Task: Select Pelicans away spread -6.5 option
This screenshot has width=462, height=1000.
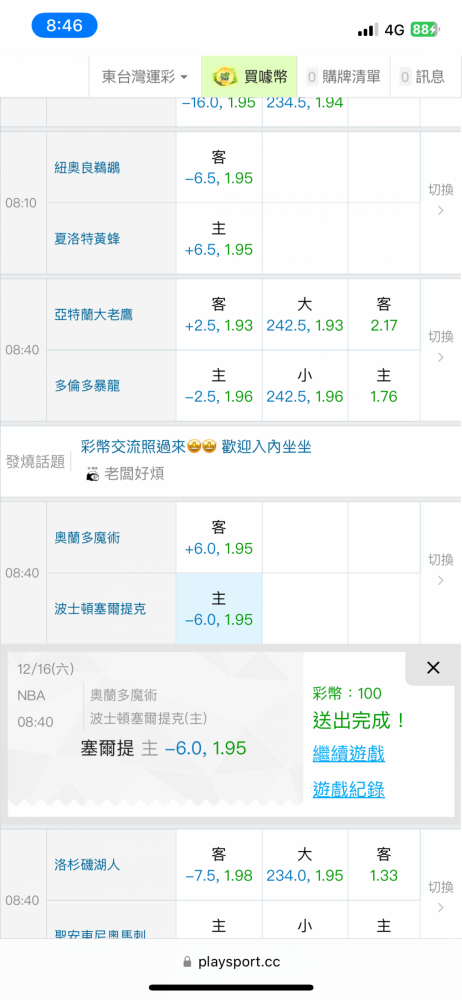Action: (x=219, y=167)
